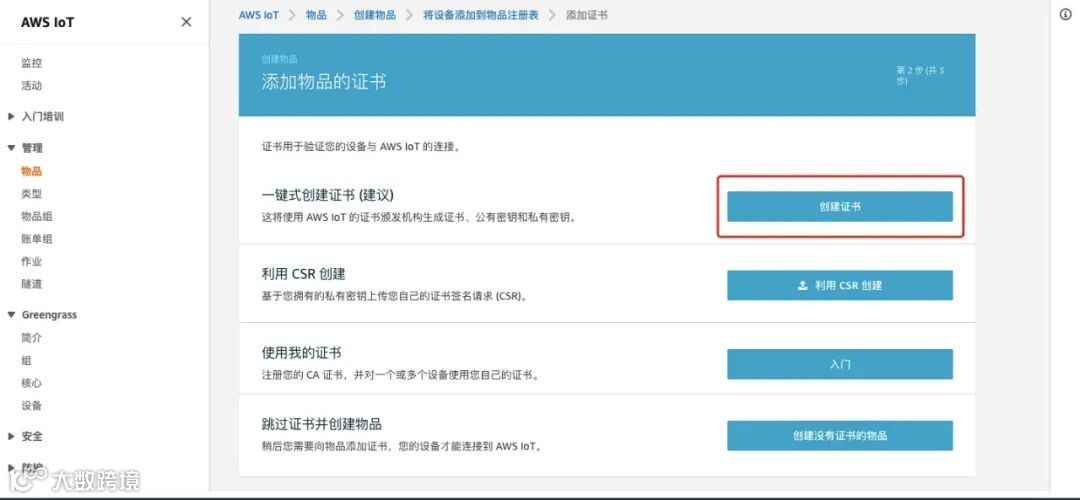Collapse the Greengrass section arrow
1080x500 pixels.
pyautogui.click(x=11, y=315)
